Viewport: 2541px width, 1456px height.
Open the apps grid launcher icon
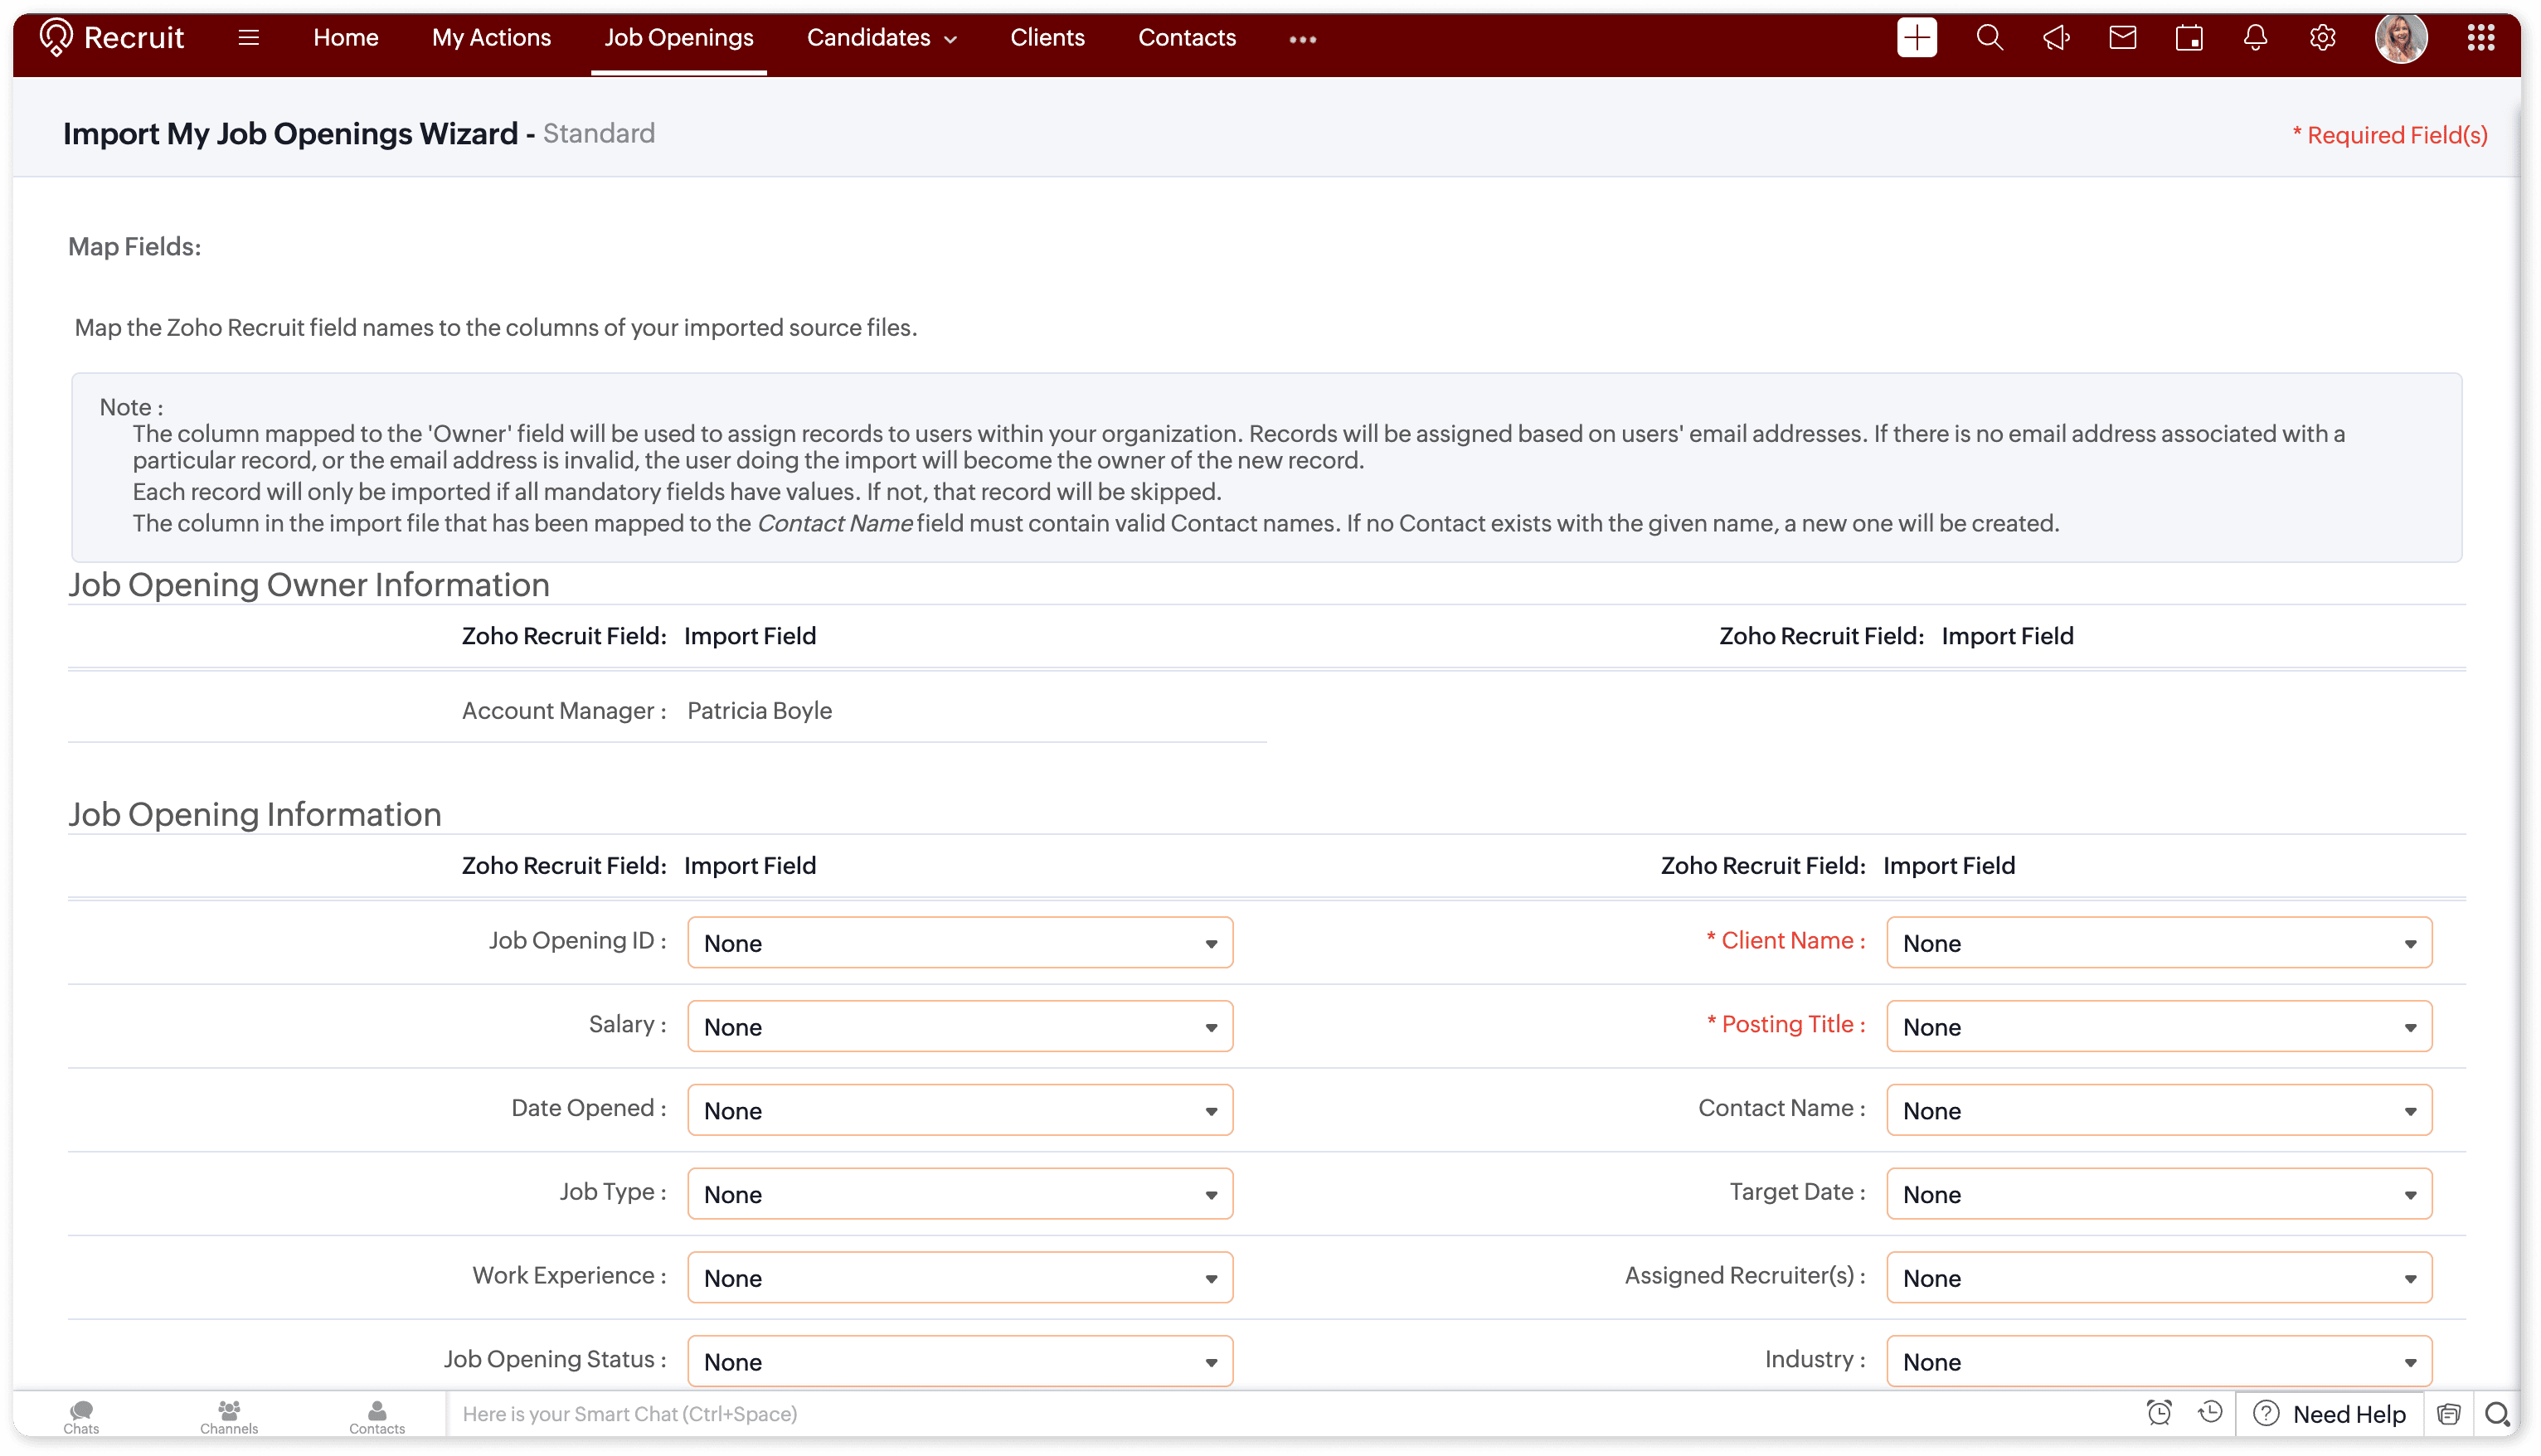[x=2480, y=38]
